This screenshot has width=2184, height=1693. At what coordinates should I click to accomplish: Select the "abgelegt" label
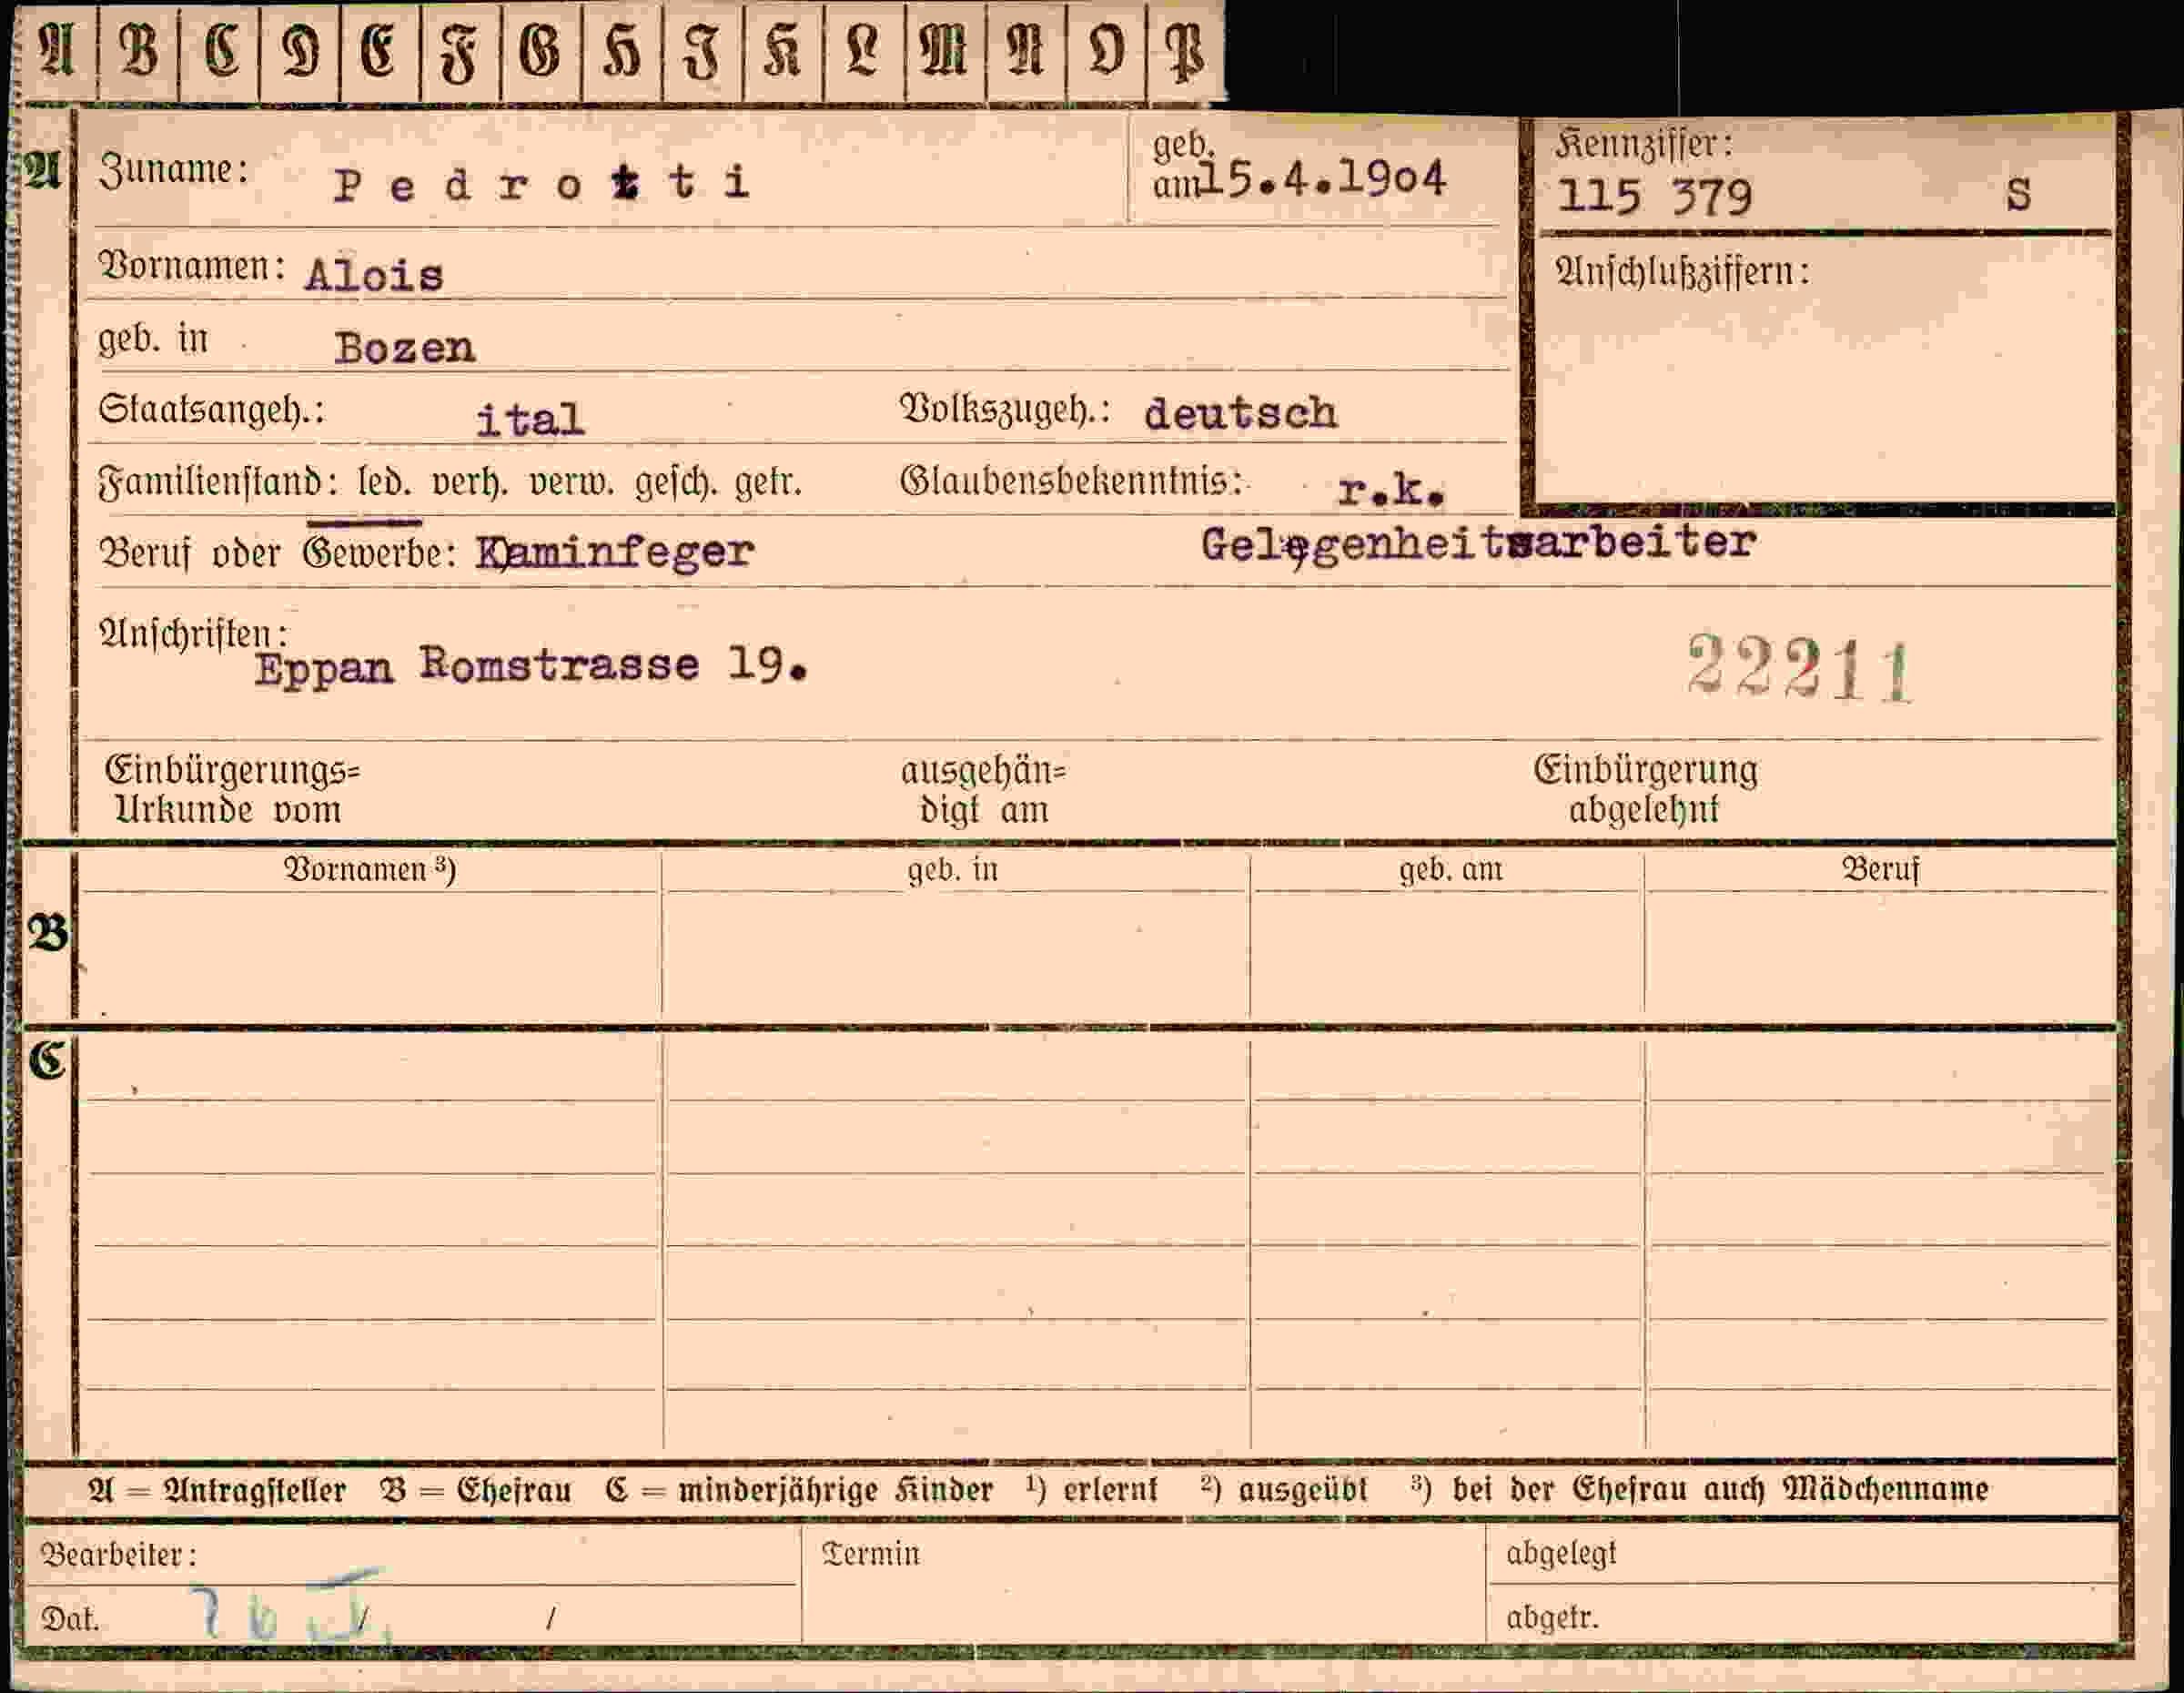click(x=1560, y=1553)
